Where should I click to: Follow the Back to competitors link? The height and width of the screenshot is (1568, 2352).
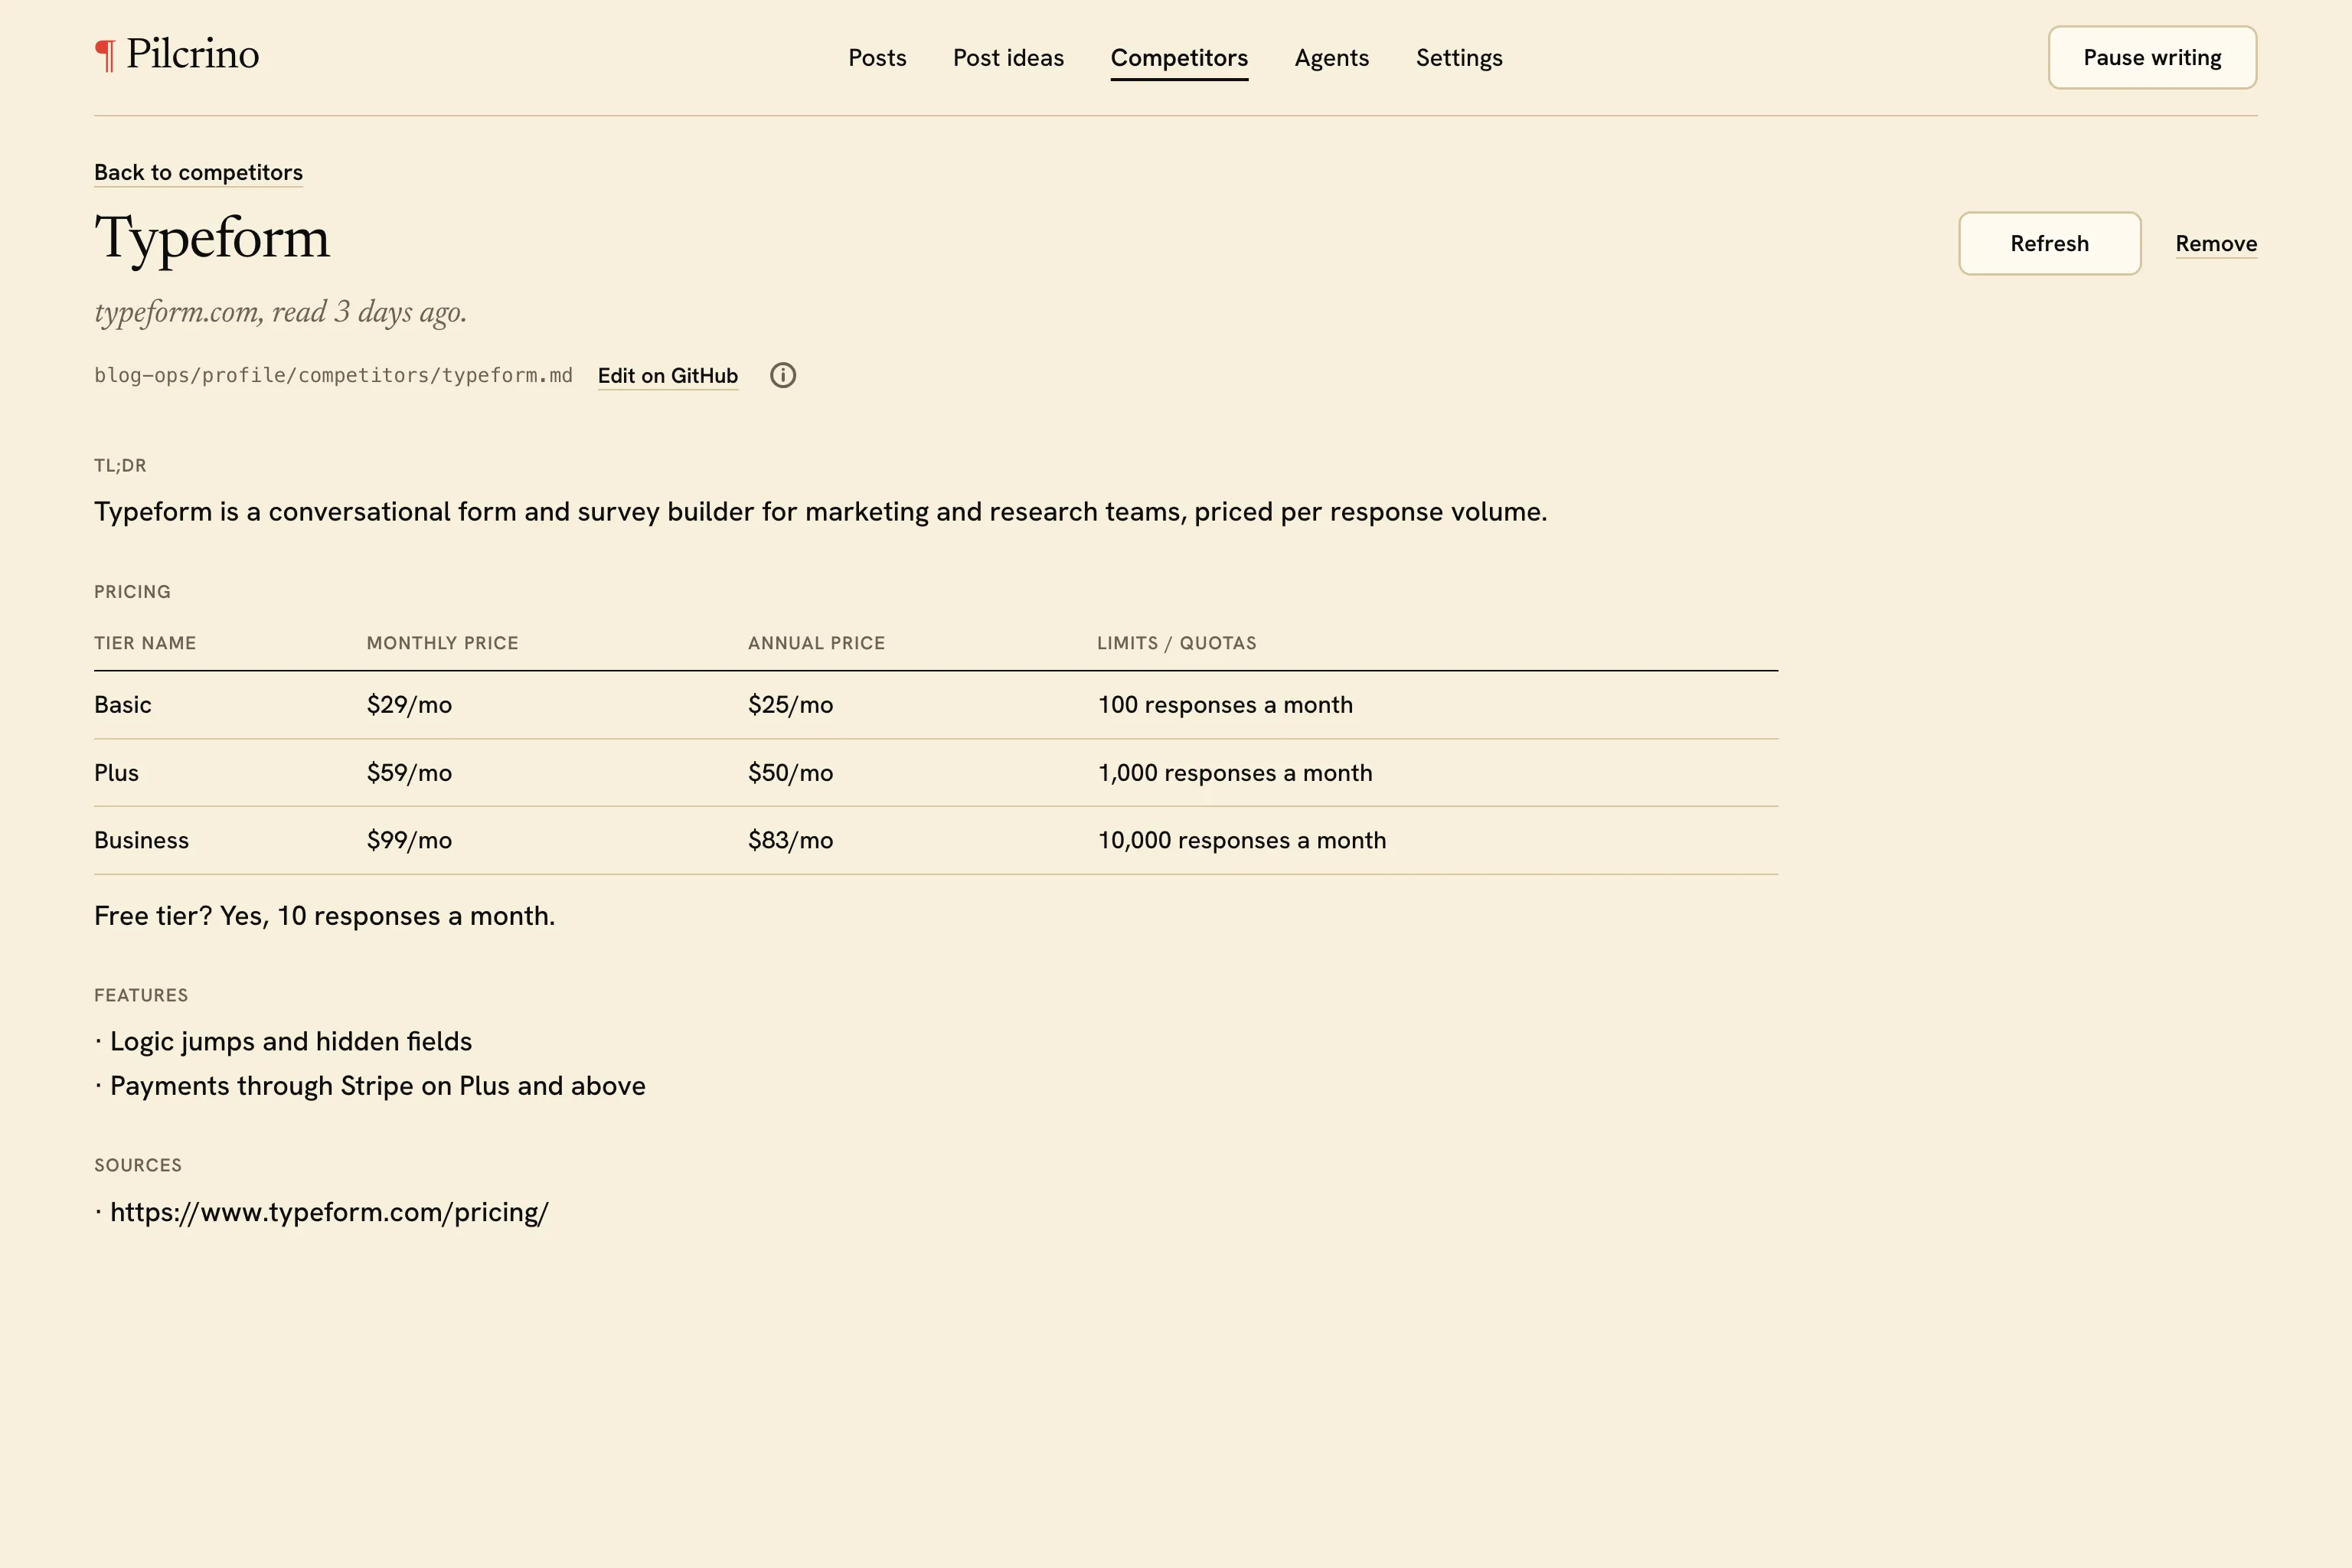[x=198, y=172]
